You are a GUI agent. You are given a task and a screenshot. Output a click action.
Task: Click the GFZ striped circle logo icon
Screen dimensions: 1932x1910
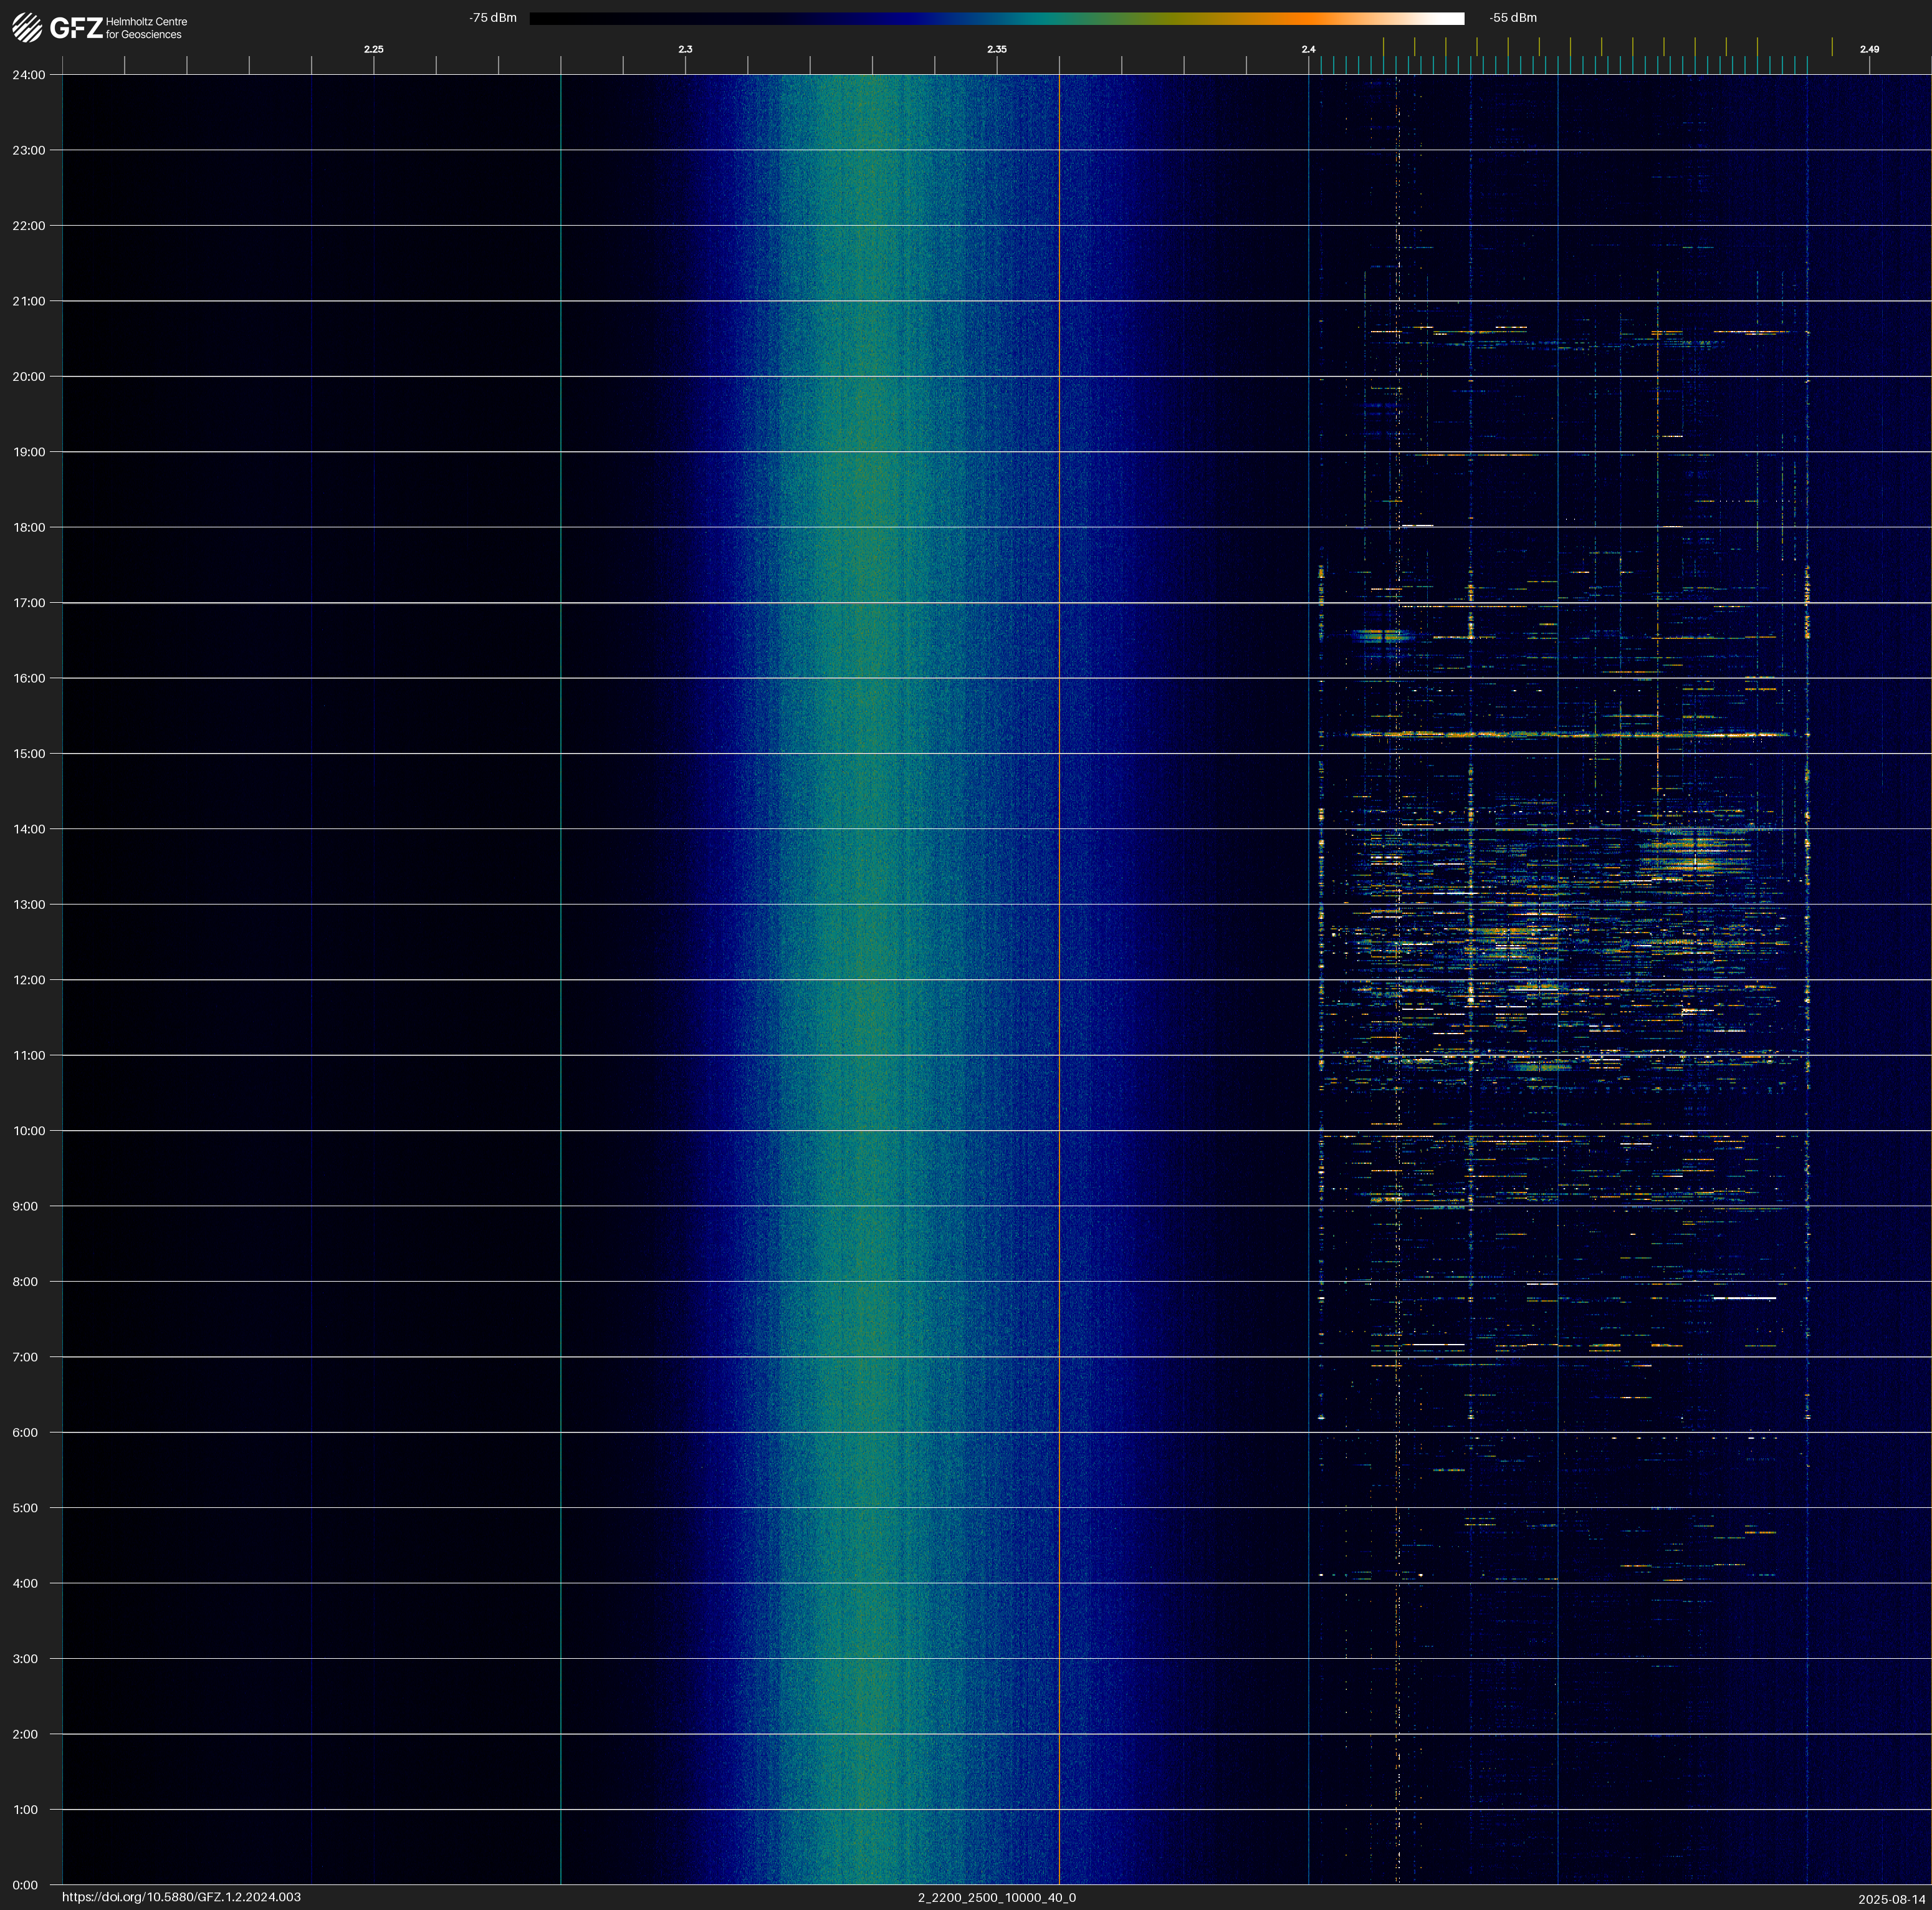(x=27, y=28)
